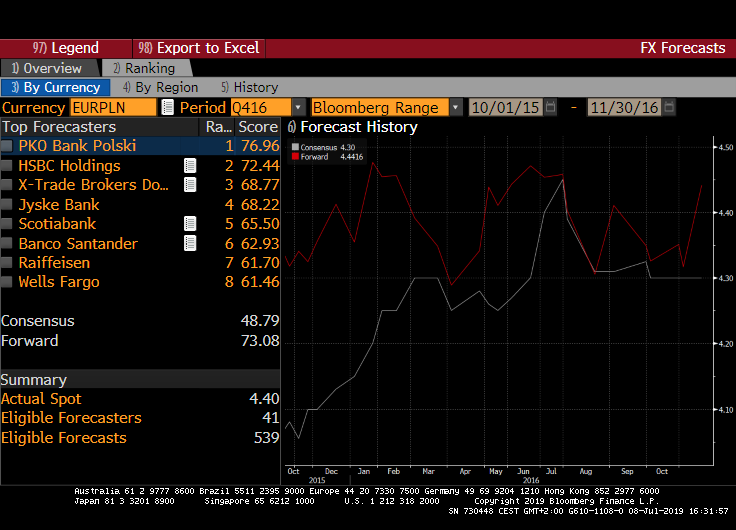The height and width of the screenshot is (530, 736).
Task: Open the currency lookup icon beside EURPLN
Action: tap(167, 107)
